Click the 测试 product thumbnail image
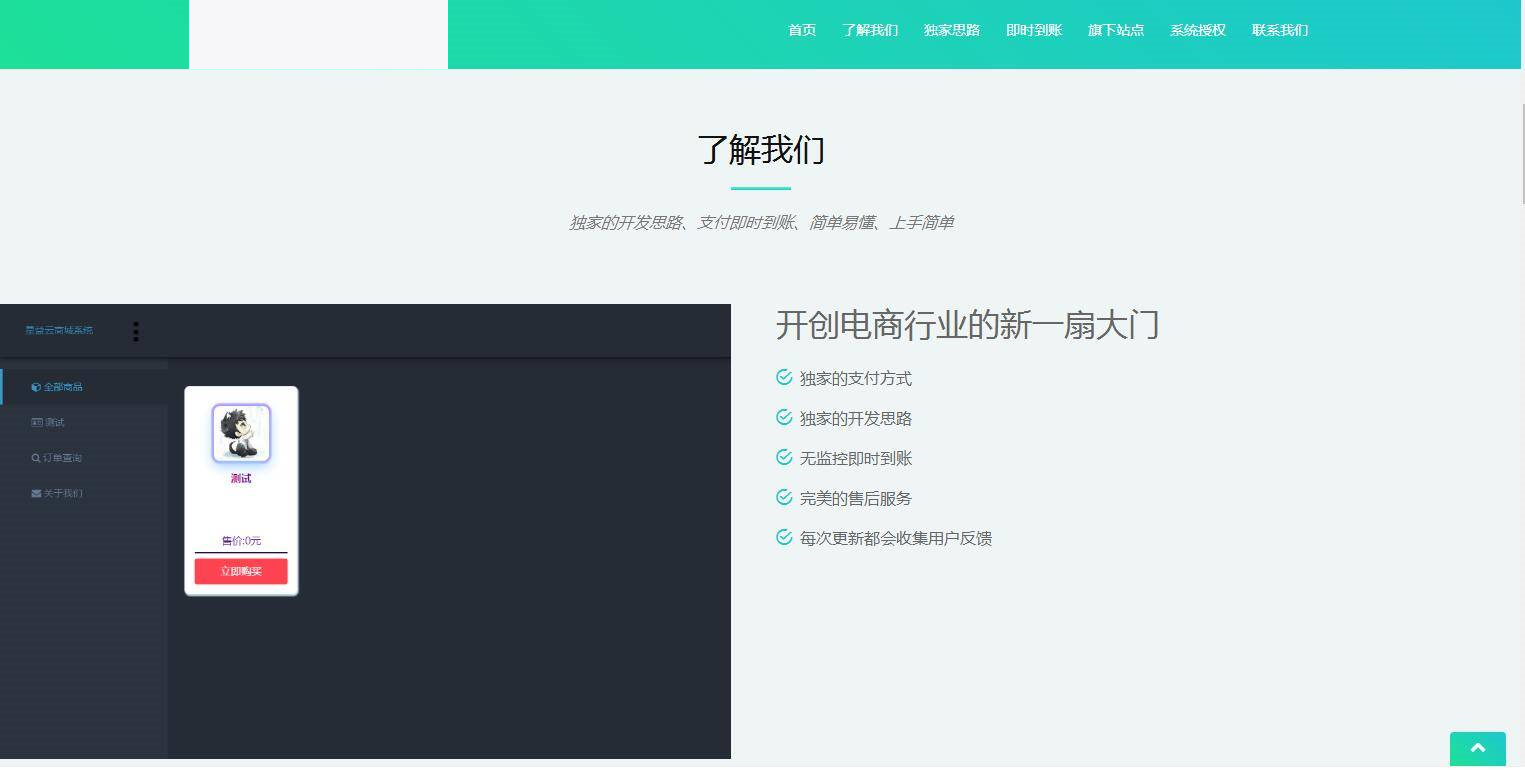Screen dimensions: 1525x770 tap(240, 432)
